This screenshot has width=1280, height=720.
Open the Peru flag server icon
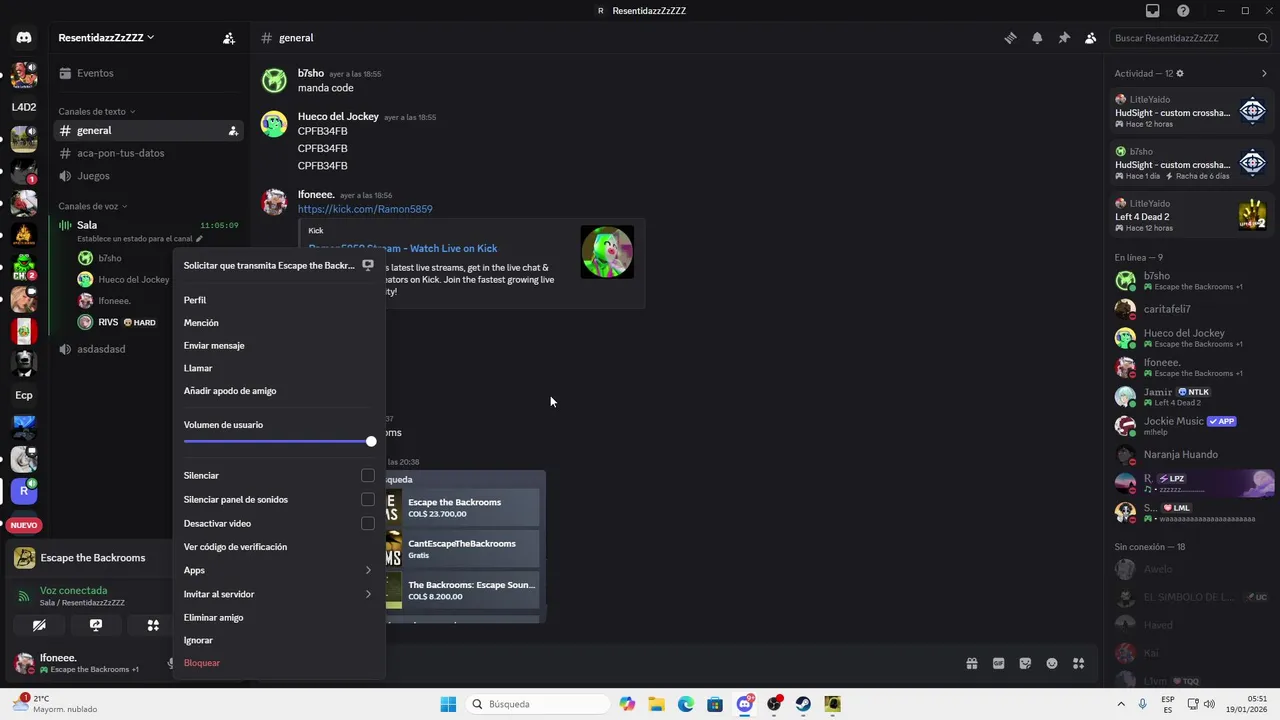[x=24, y=331]
